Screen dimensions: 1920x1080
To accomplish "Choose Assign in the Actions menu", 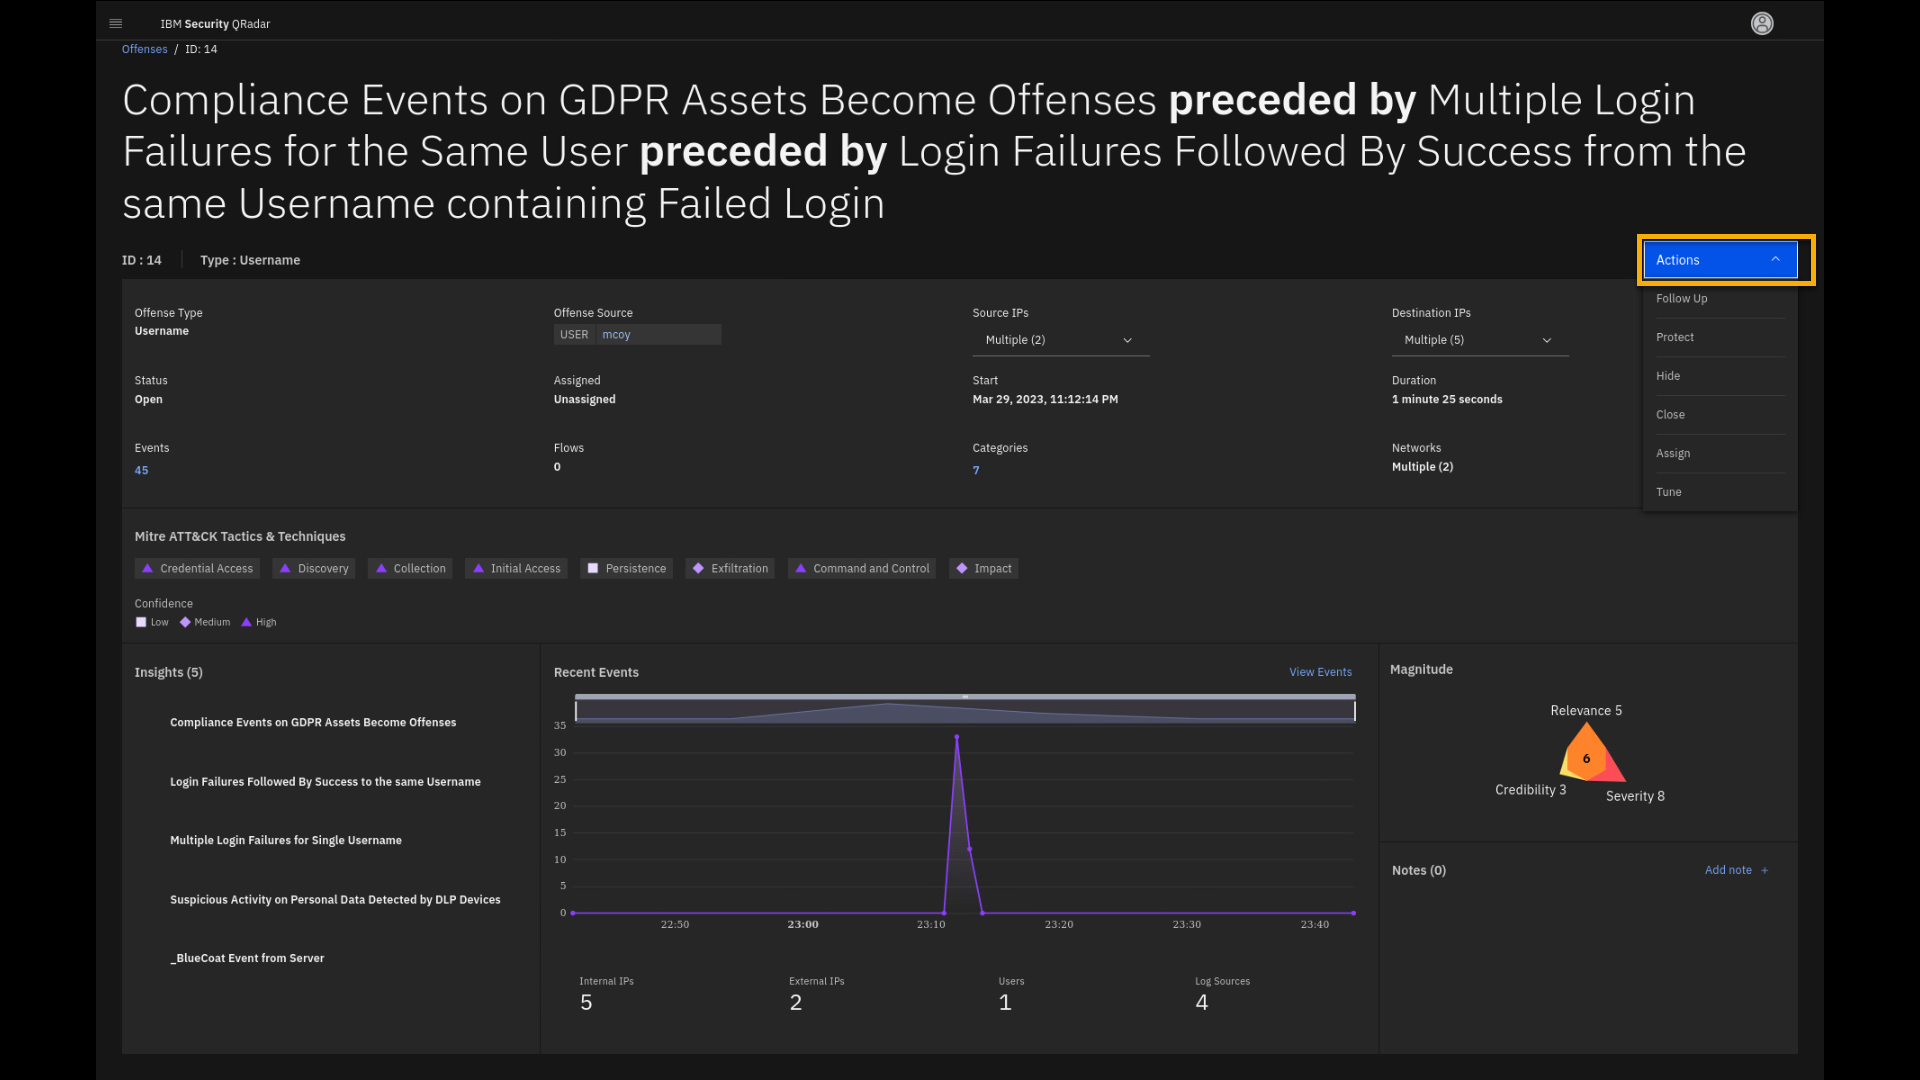I will (x=1673, y=454).
